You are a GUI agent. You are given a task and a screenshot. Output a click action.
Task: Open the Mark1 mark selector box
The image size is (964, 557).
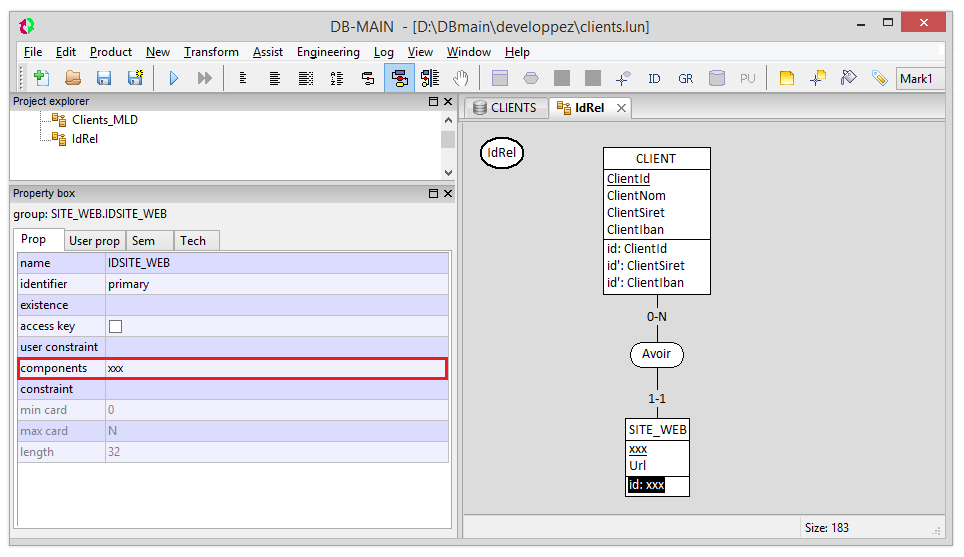920,79
